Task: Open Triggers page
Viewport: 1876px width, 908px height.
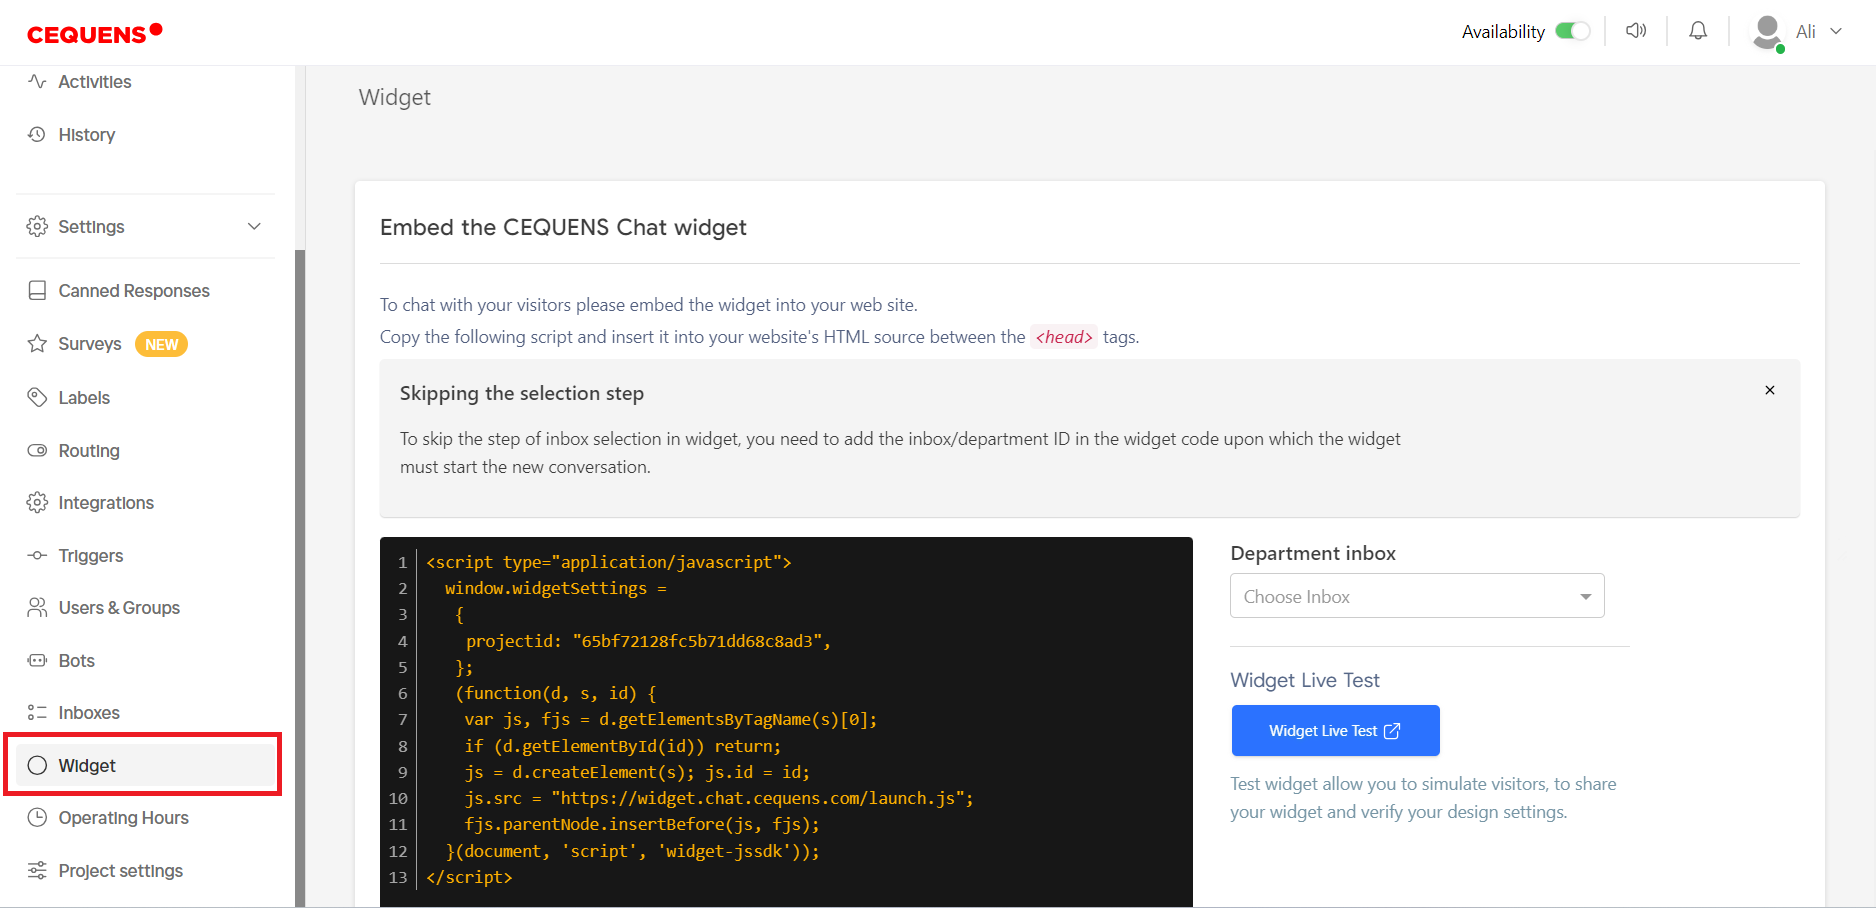Action: point(91,556)
